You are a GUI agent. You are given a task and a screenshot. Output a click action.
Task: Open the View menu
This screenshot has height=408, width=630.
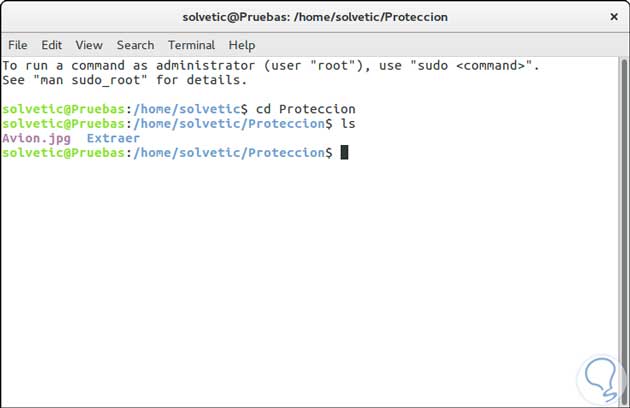pyautogui.click(x=89, y=45)
